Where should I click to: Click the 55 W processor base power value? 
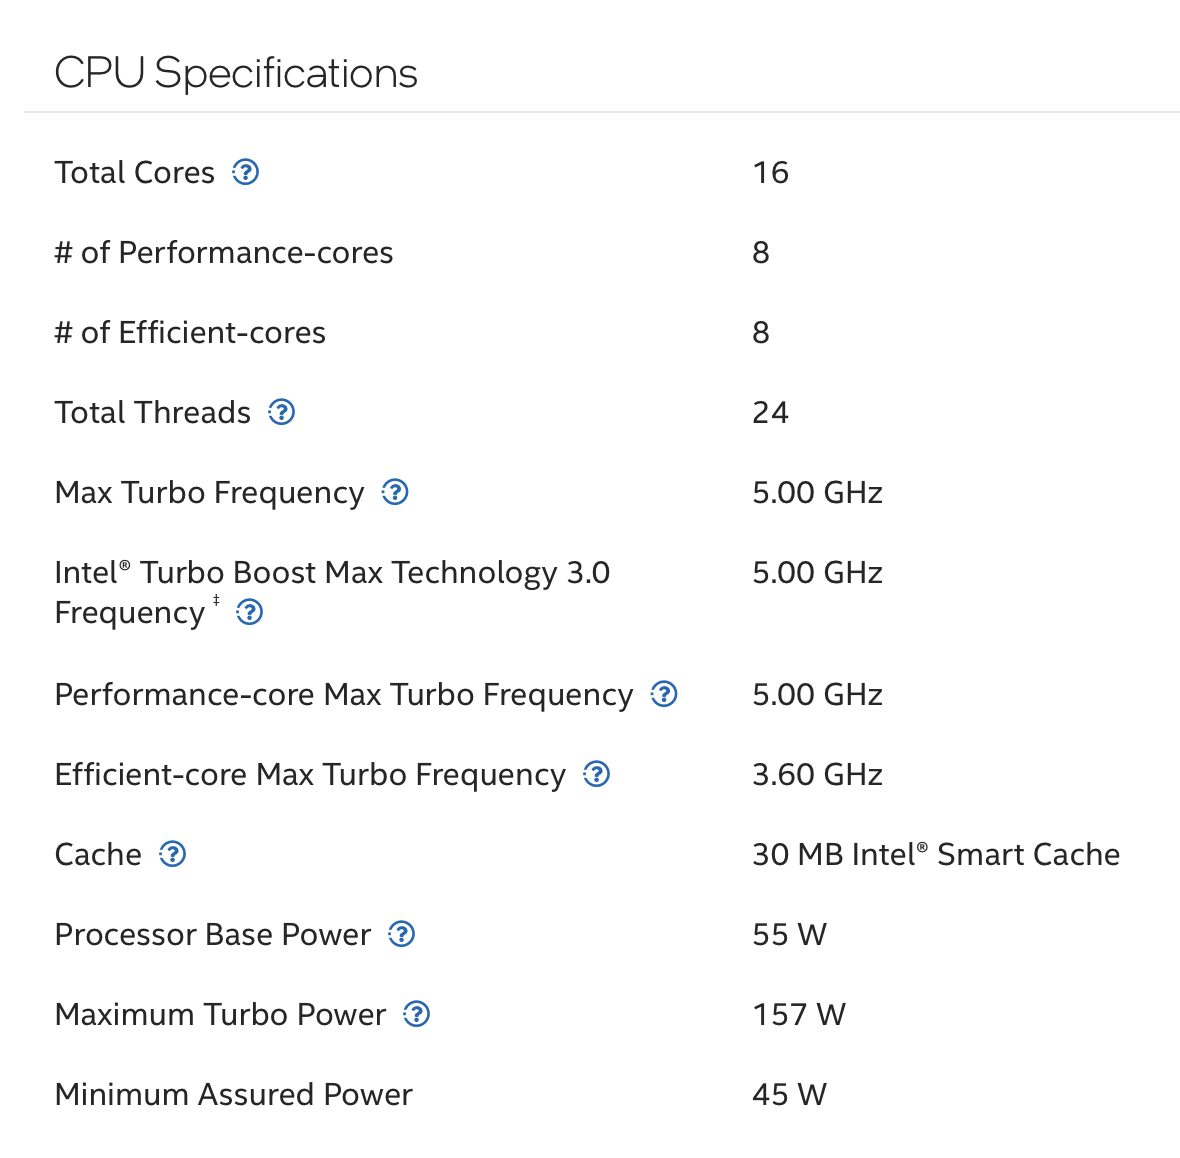pos(789,935)
